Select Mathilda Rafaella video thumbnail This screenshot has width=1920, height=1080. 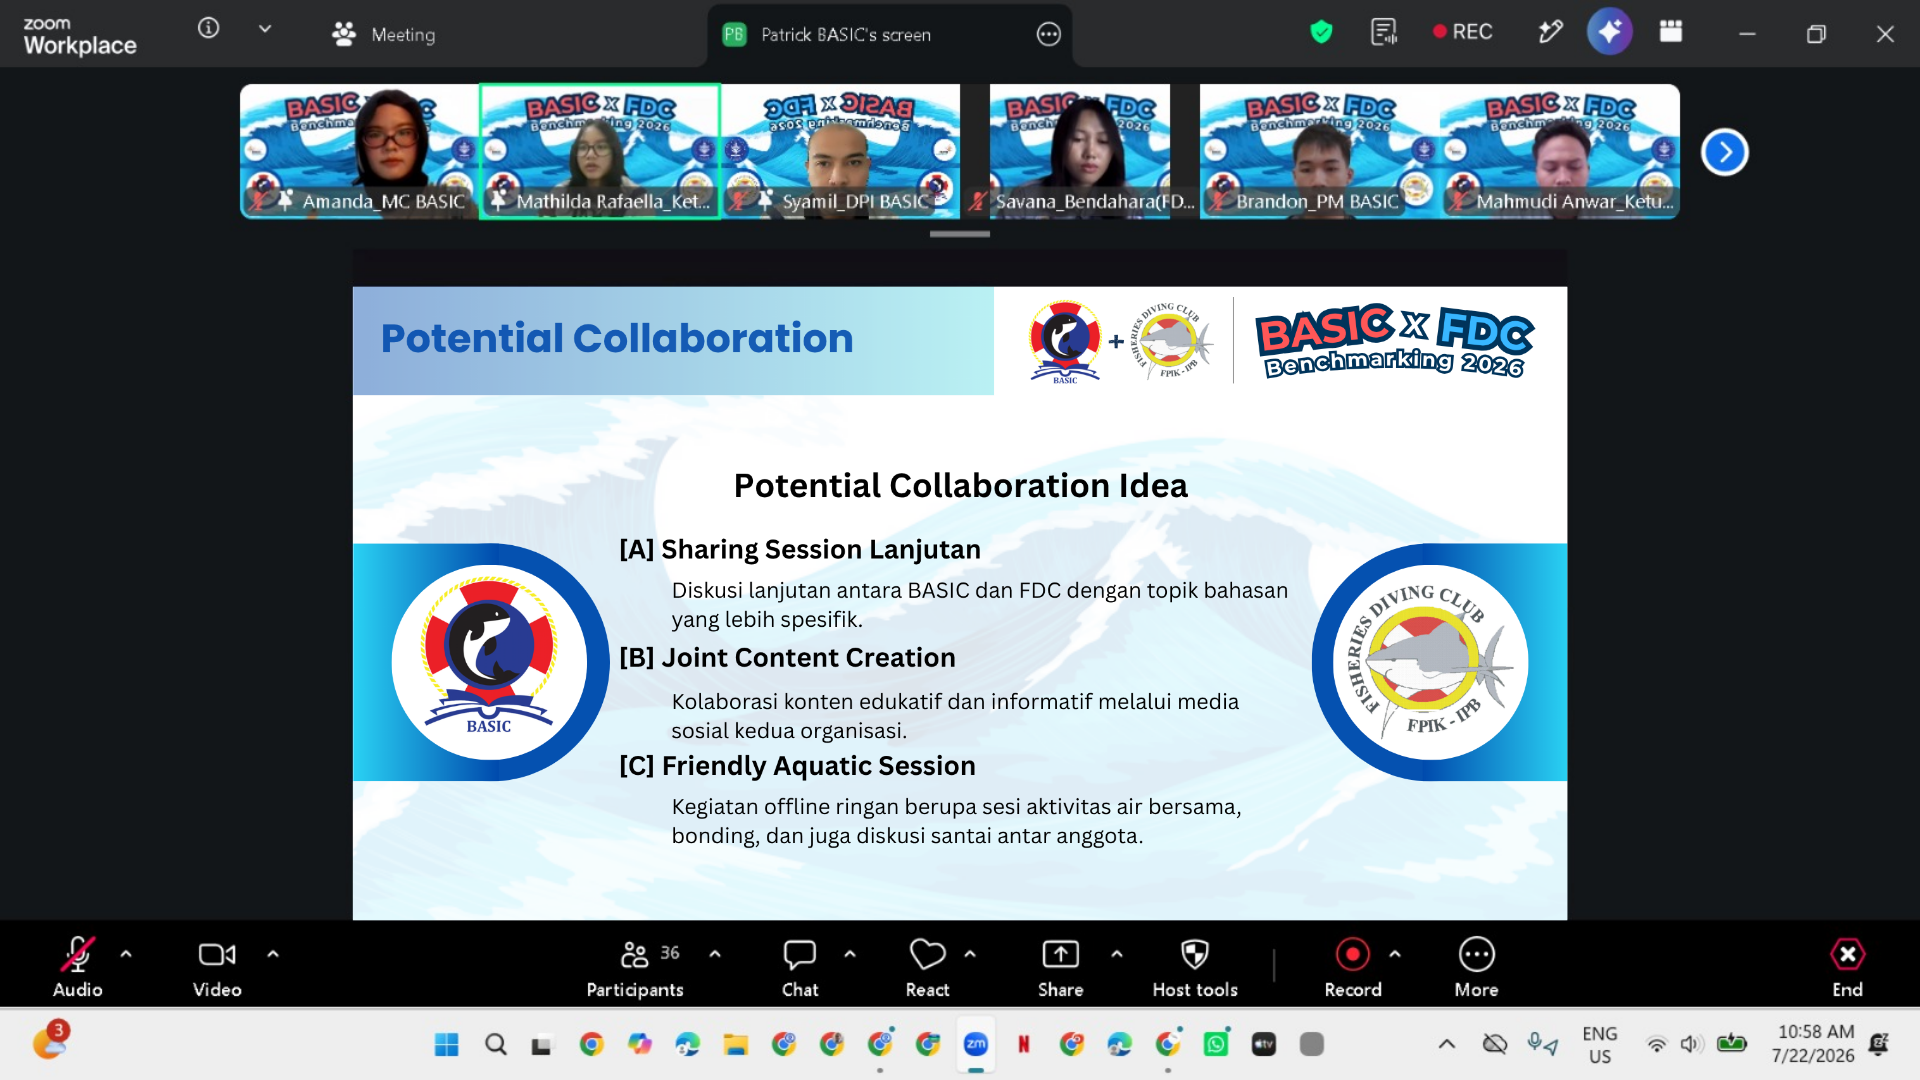pos(600,151)
